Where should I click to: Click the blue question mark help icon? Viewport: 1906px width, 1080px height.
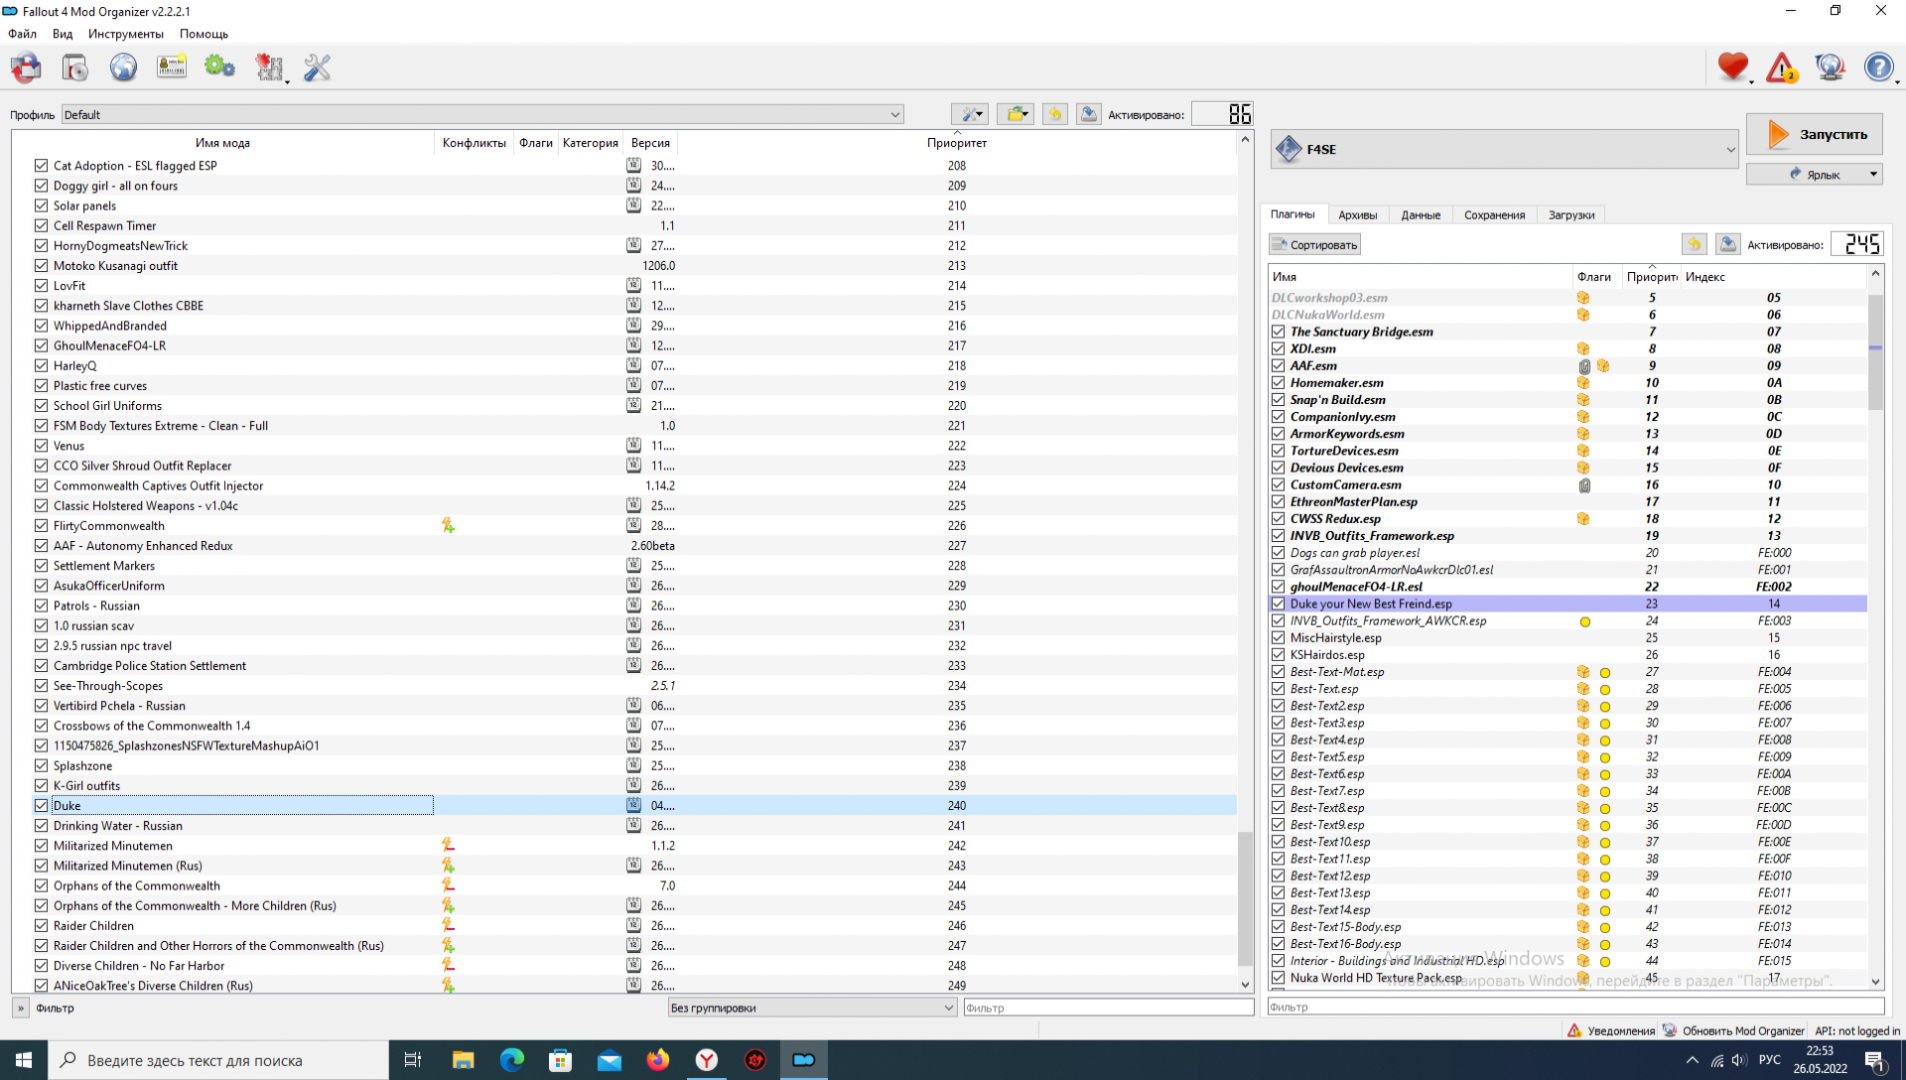coord(1878,68)
